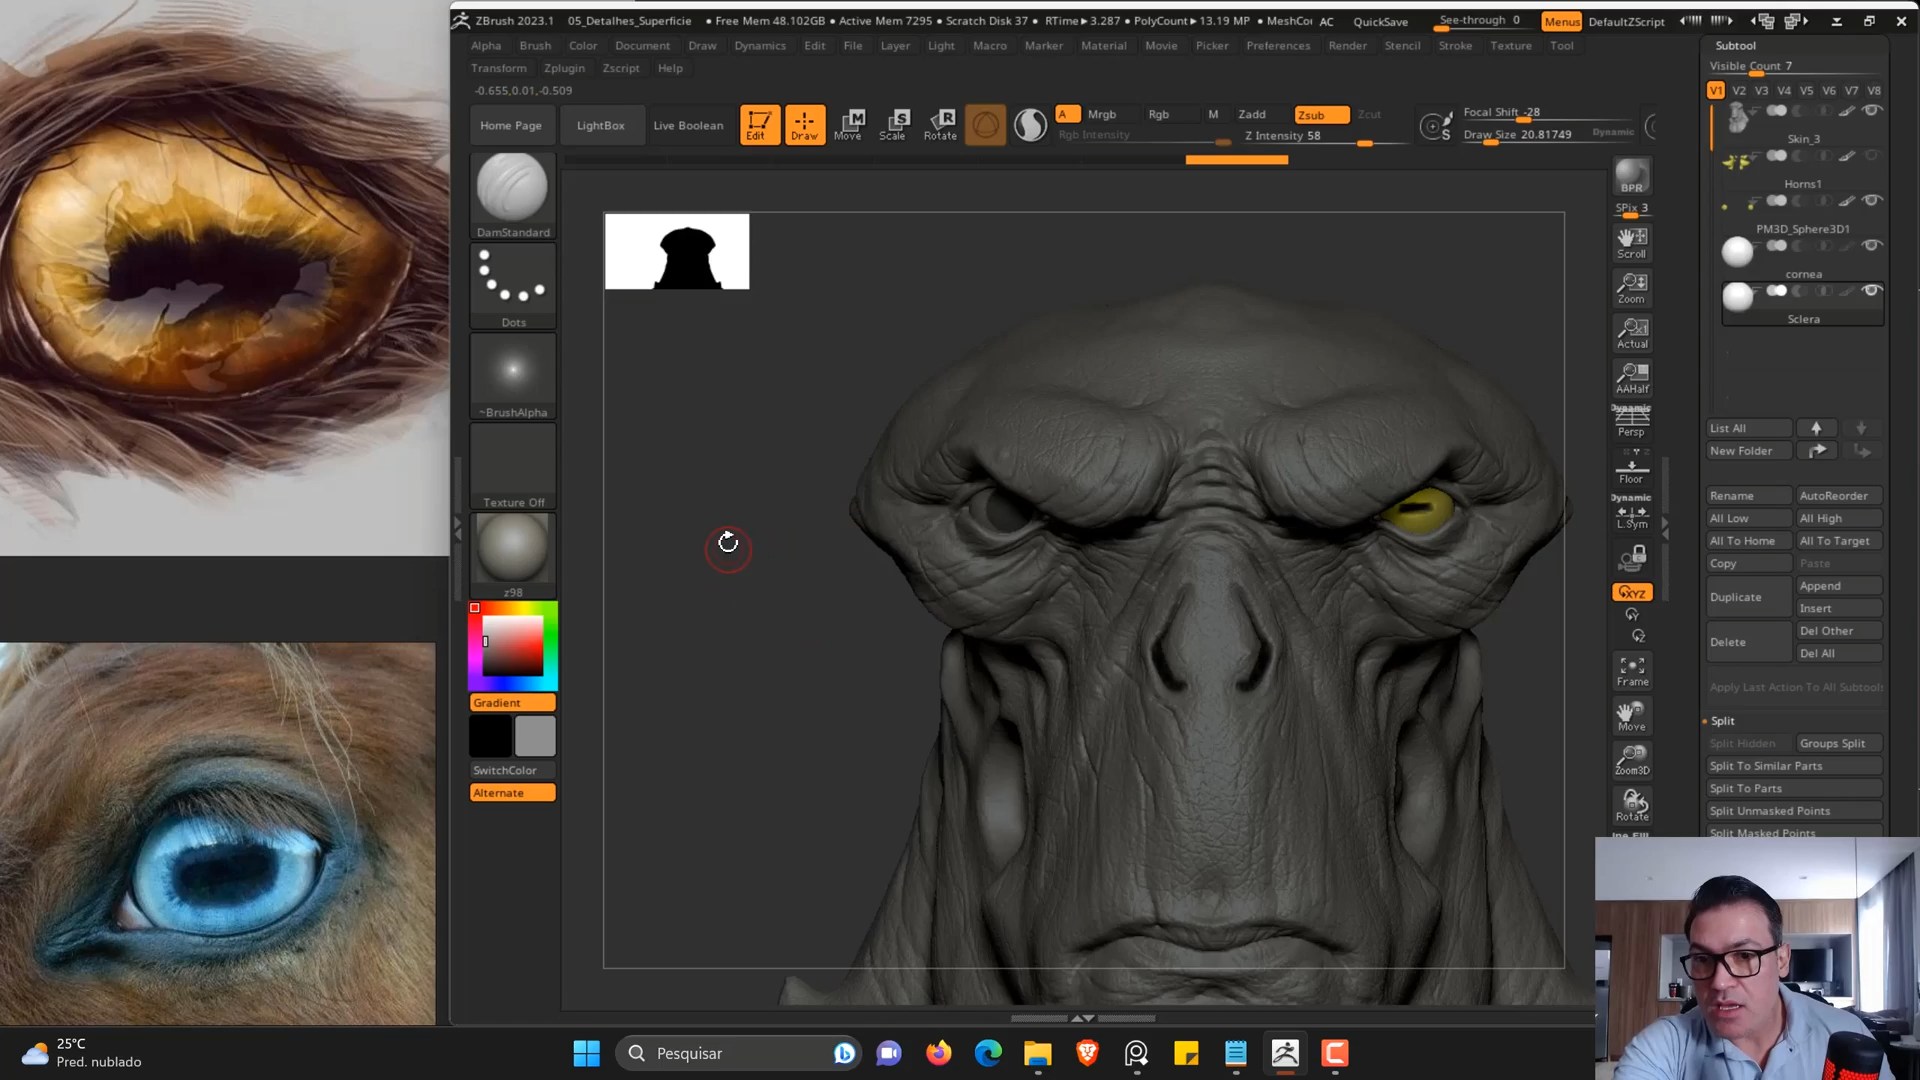Select the Rotate transform tool
This screenshot has height=1080, width=1920.
coord(940,124)
